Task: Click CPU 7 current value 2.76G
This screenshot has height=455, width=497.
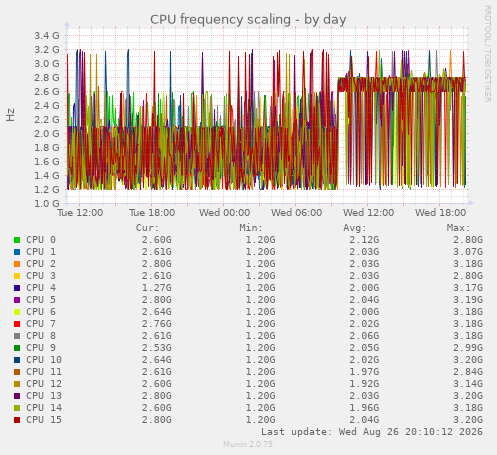Action: (157, 324)
